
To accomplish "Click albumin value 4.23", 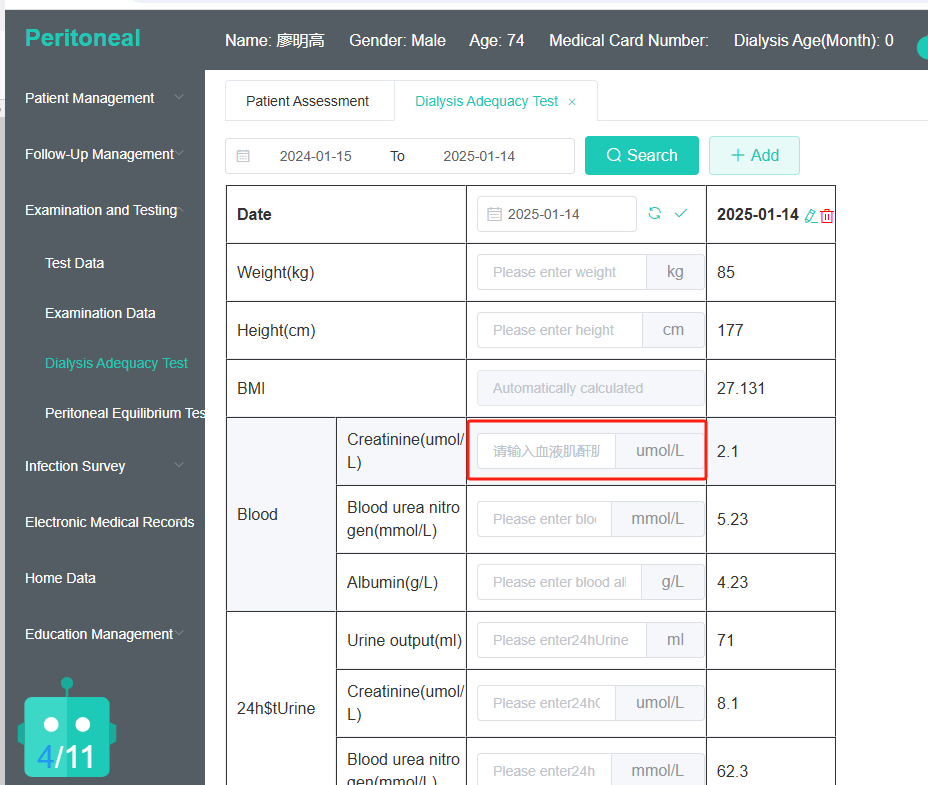I will pos(732,583).
